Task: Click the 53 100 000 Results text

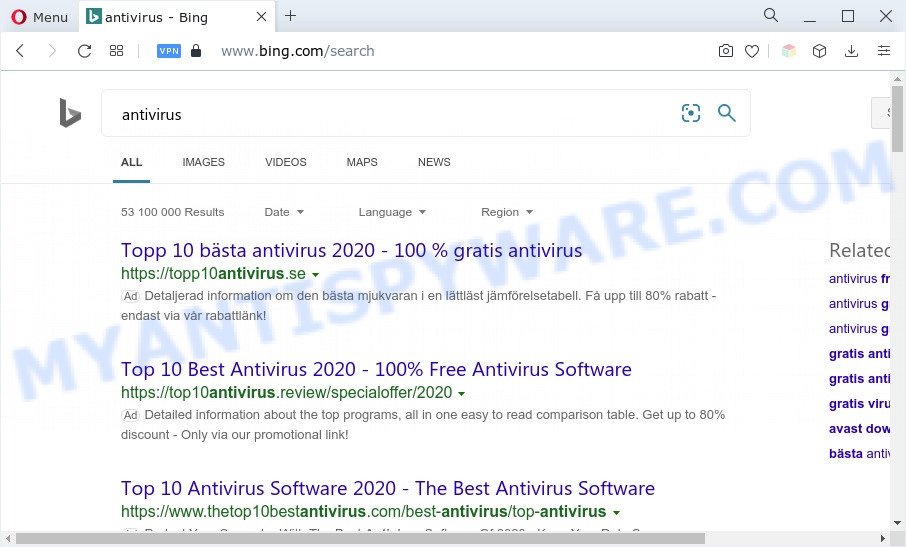Action: (172, 212)
